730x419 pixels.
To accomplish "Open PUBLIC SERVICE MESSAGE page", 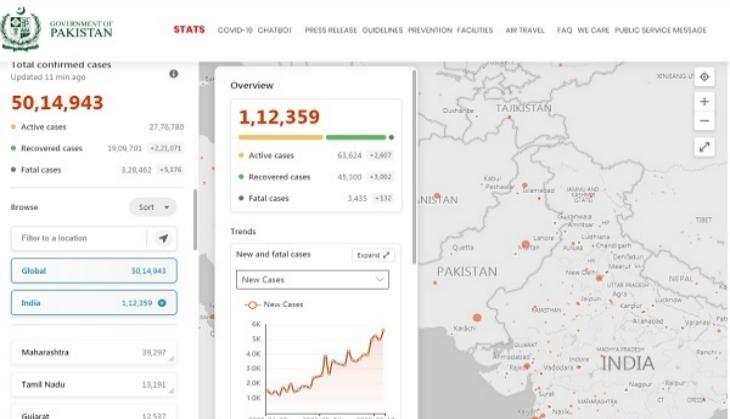I will [660, 30].
